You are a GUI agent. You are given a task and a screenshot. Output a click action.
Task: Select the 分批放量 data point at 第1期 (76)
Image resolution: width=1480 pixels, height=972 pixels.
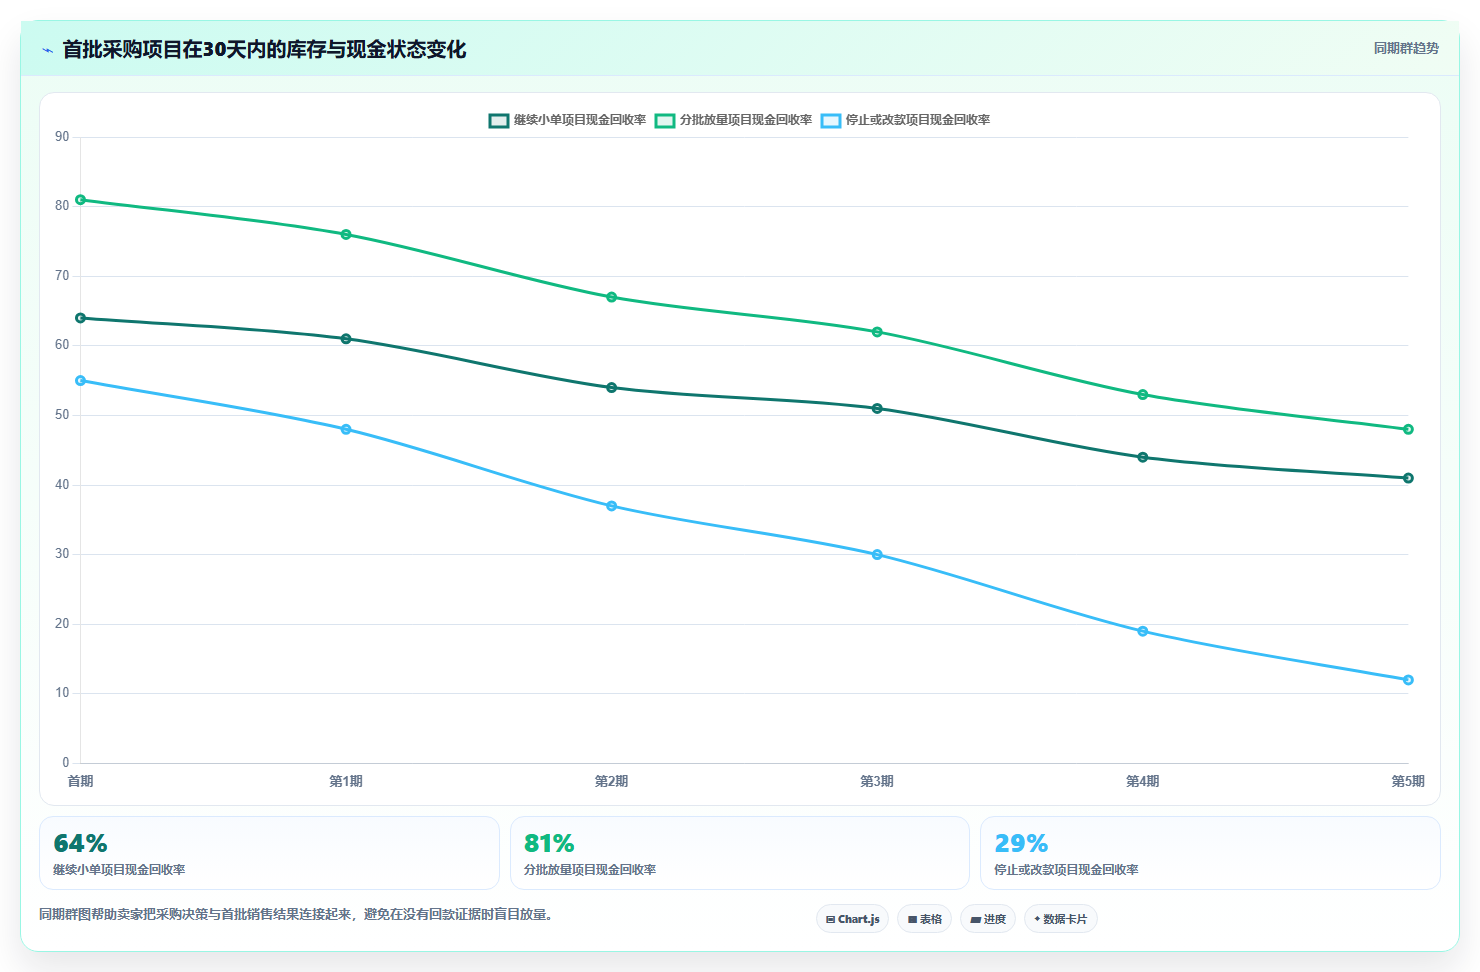[346, 235]
